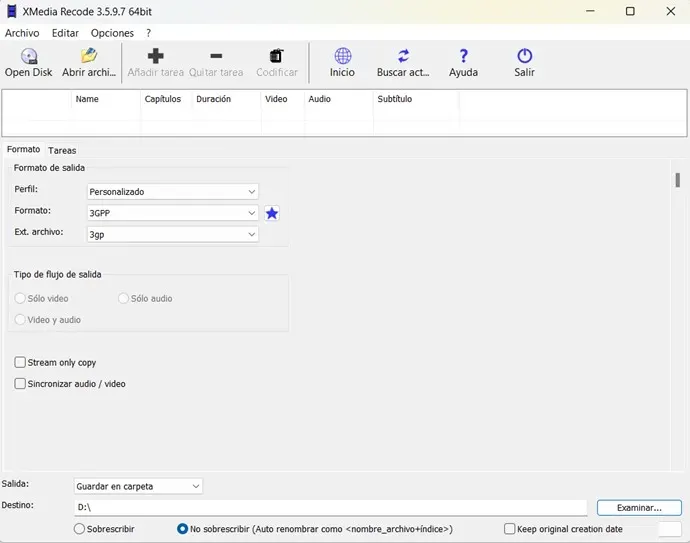Select the Sólo audio radio button

point(123,298)
